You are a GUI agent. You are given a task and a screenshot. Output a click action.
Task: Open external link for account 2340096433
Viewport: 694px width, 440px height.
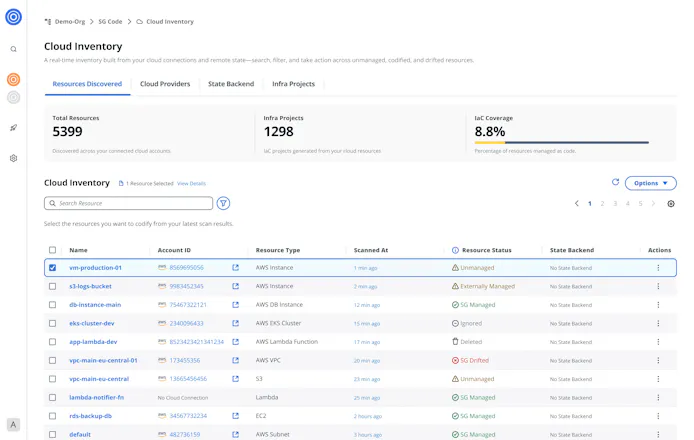[235, 323]
